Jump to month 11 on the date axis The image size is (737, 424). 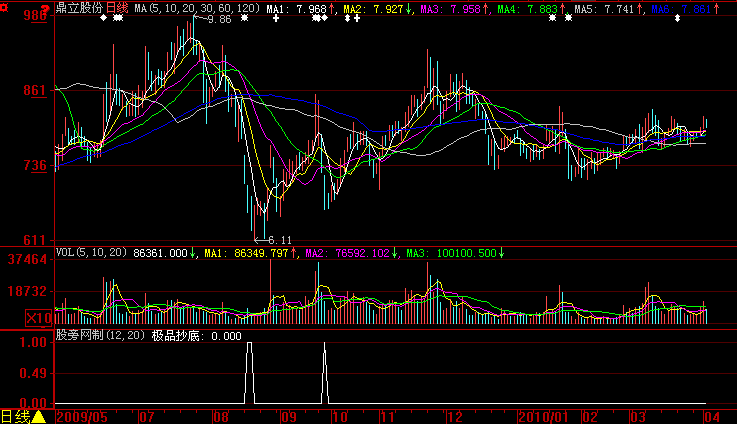(388, 417)
